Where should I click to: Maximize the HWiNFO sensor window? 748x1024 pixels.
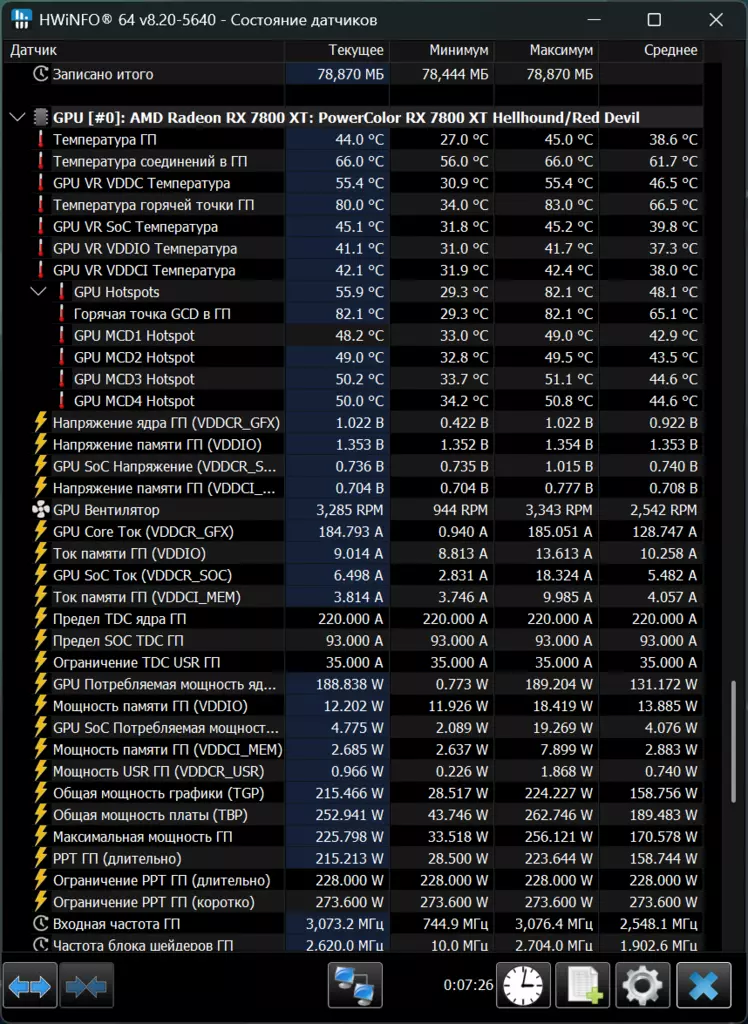(655, 20)
